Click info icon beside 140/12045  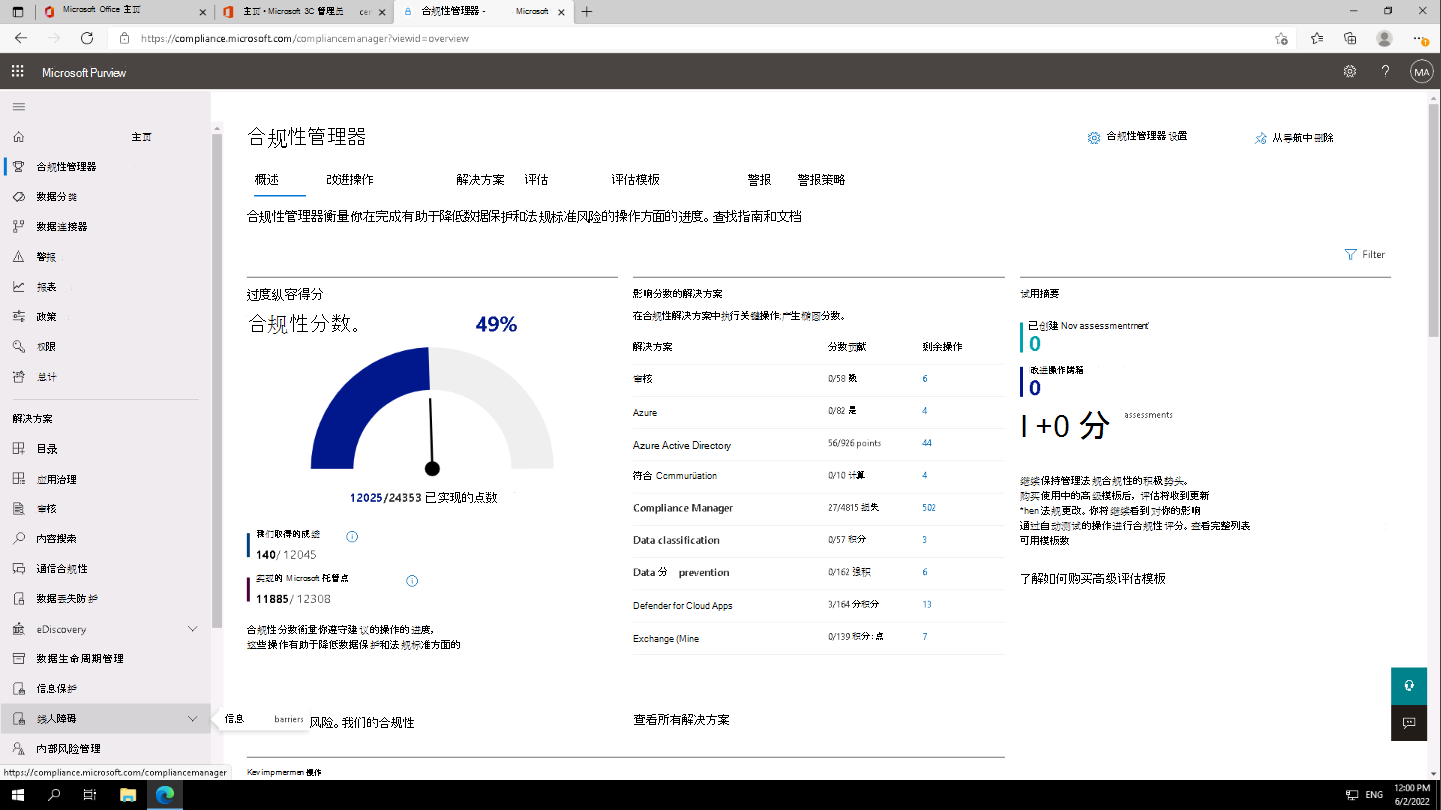[x=352, y=537]
